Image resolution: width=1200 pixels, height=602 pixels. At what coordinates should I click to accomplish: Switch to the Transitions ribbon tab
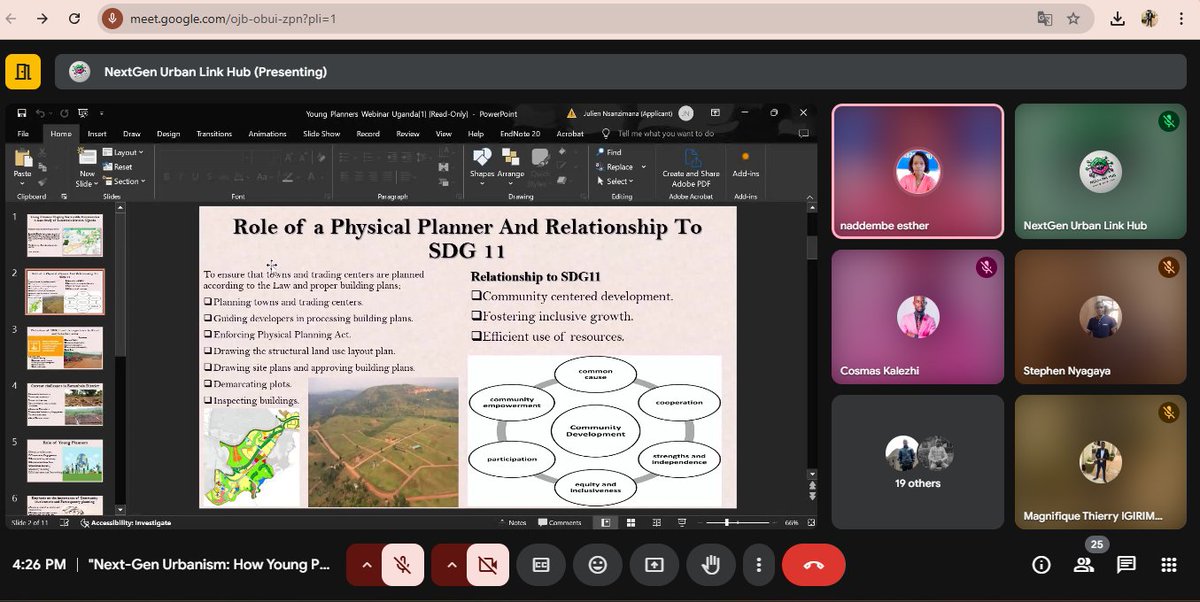pos(214,133)
